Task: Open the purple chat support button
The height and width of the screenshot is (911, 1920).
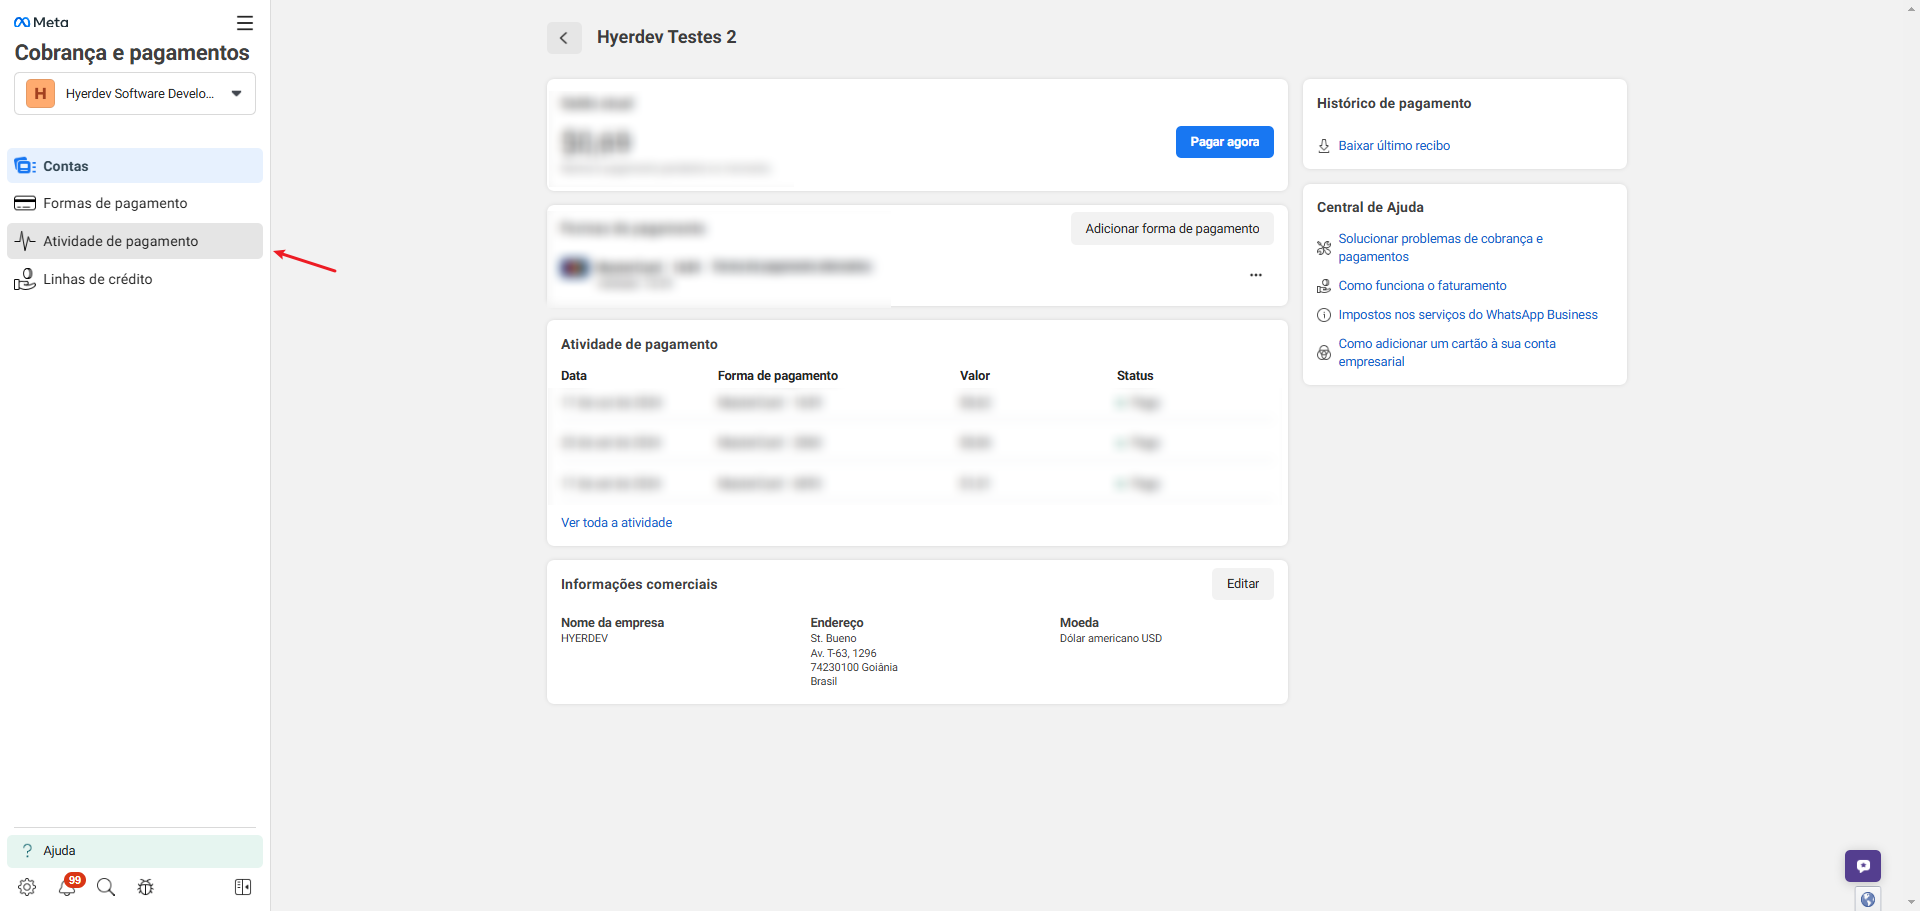Action: click(x=1863, y=866)
